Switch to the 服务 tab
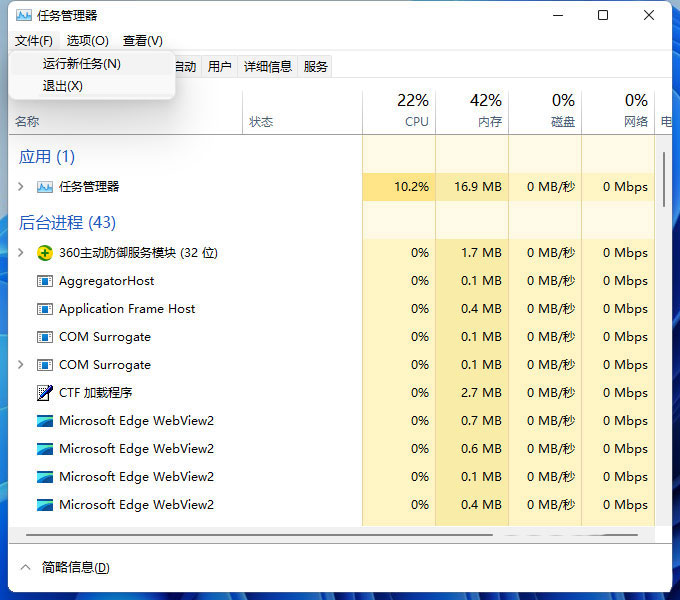680x600 pixels. click(316, 67)
